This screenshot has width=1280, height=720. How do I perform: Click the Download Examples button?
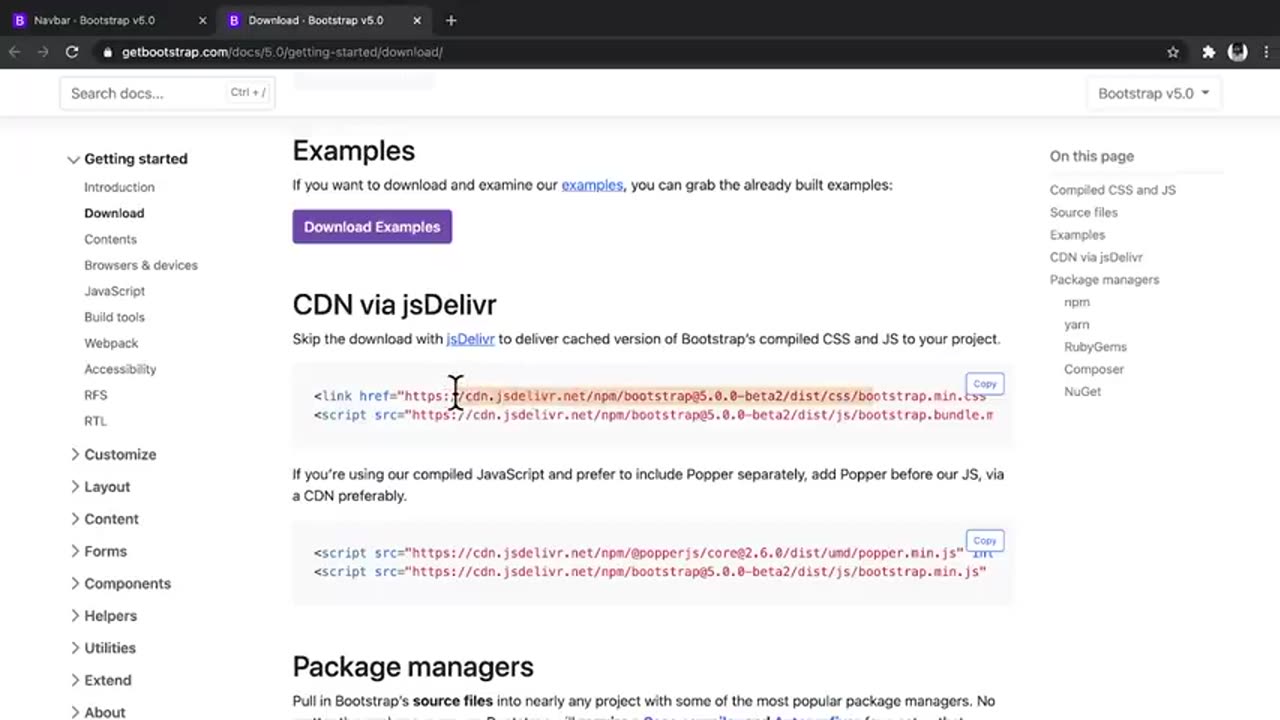(x=372, y=227)
